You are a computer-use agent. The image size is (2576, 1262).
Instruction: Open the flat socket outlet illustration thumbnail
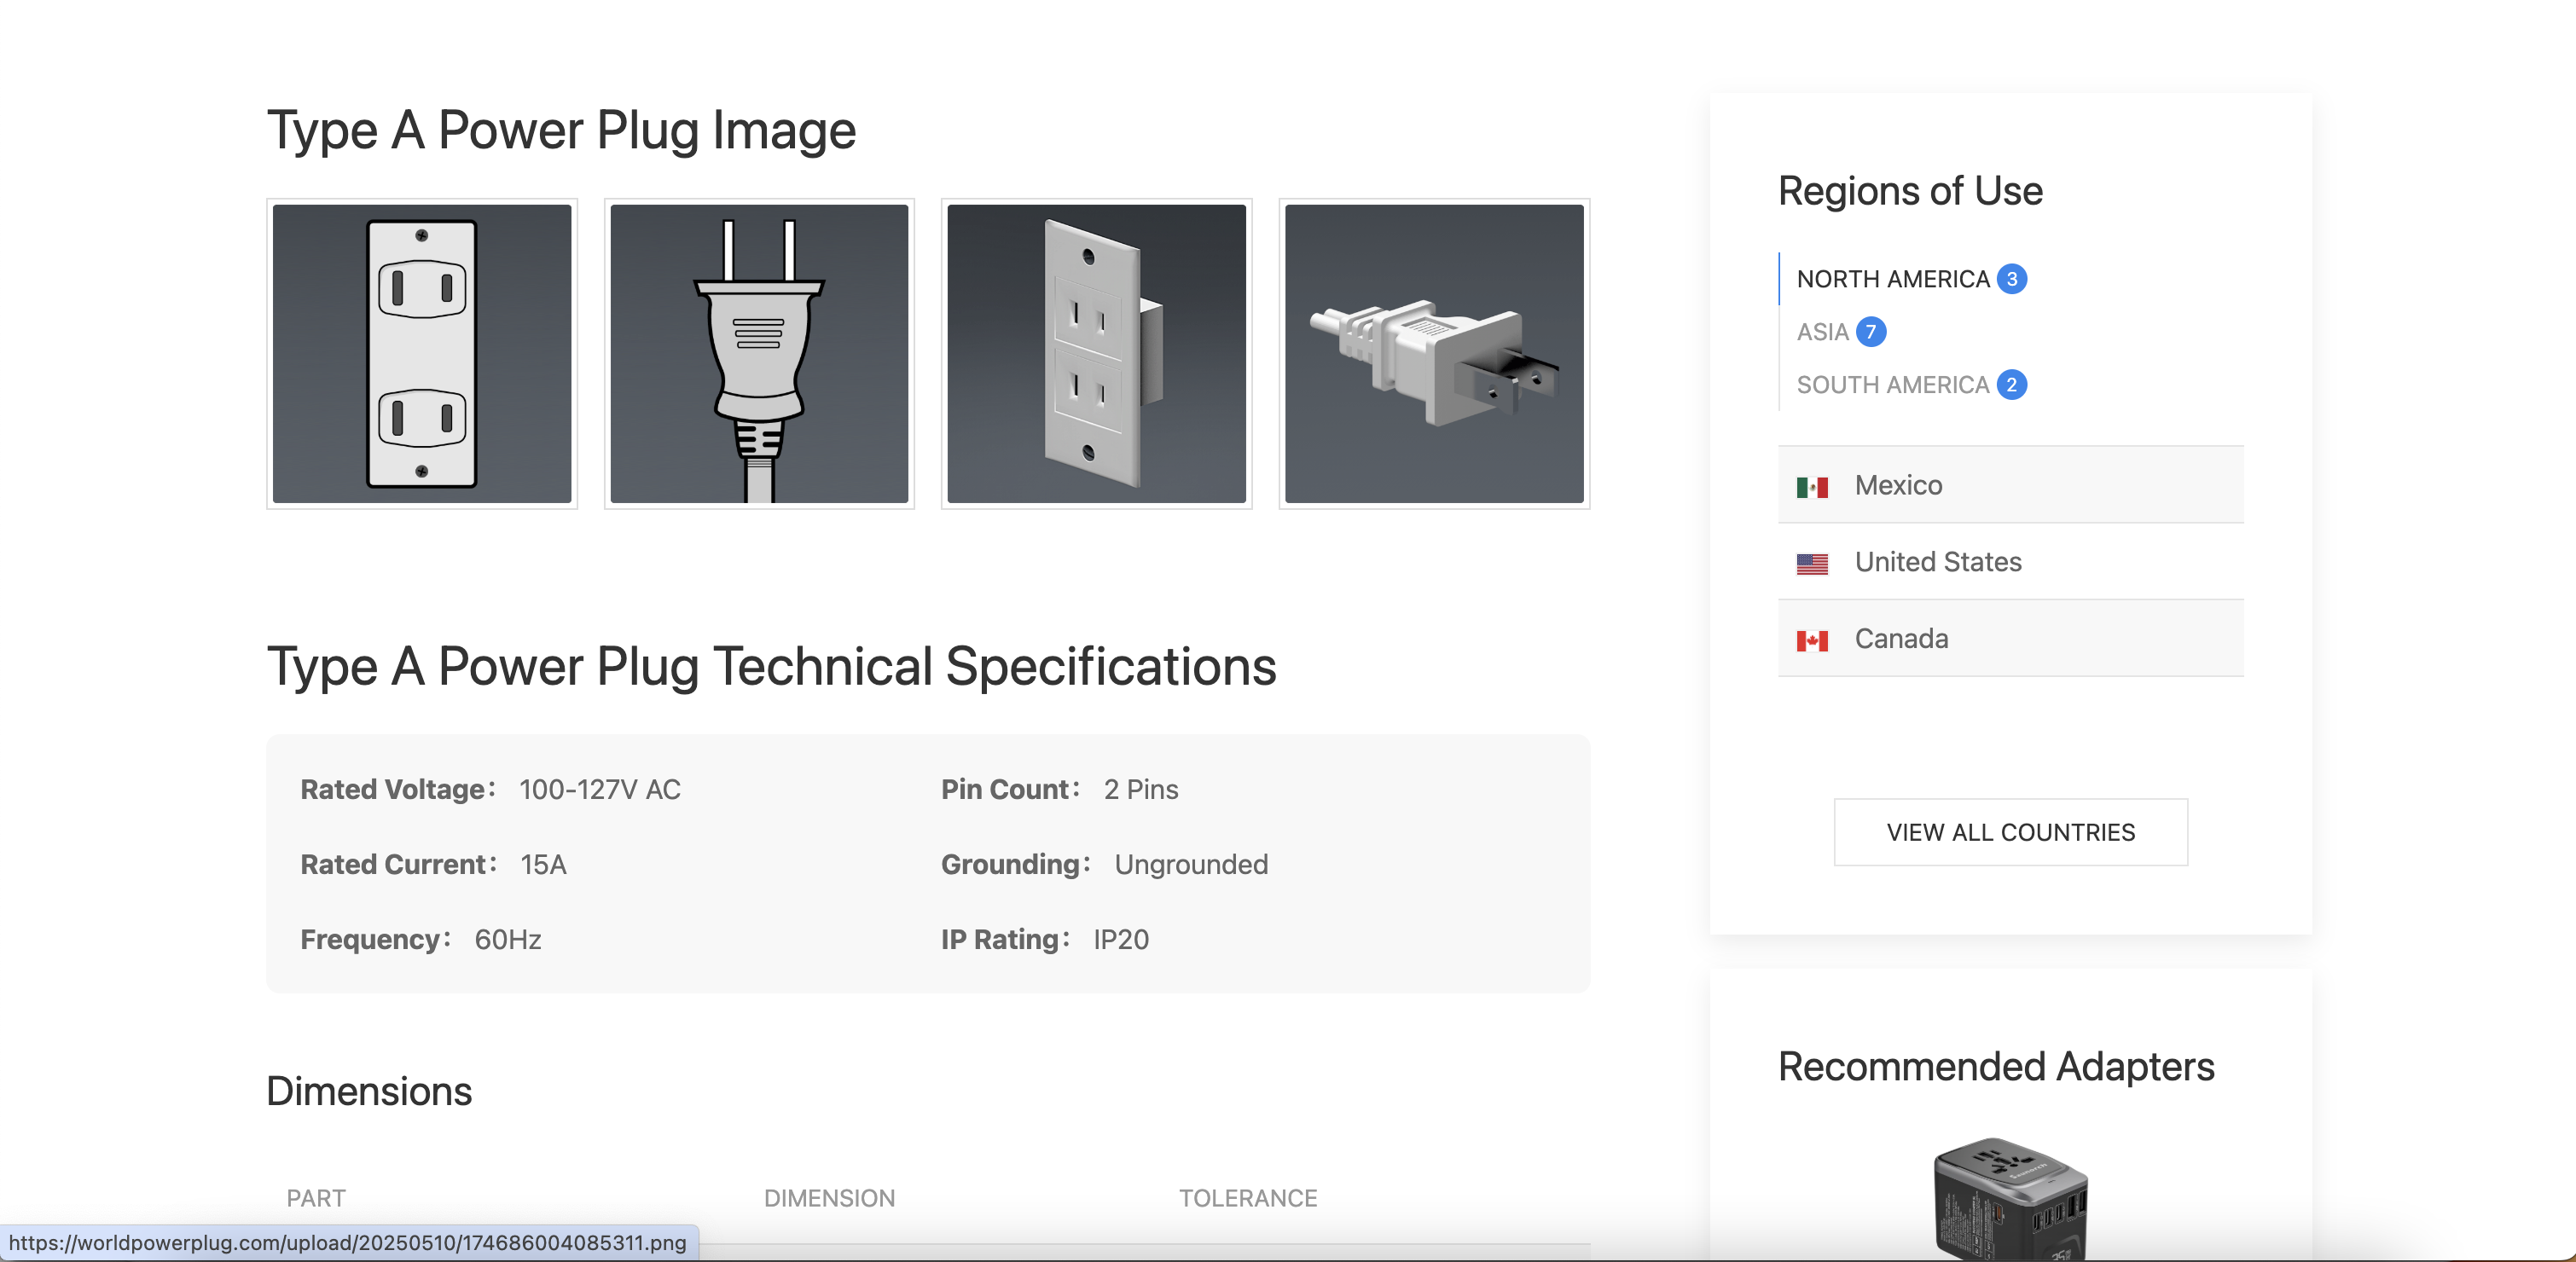421,354
